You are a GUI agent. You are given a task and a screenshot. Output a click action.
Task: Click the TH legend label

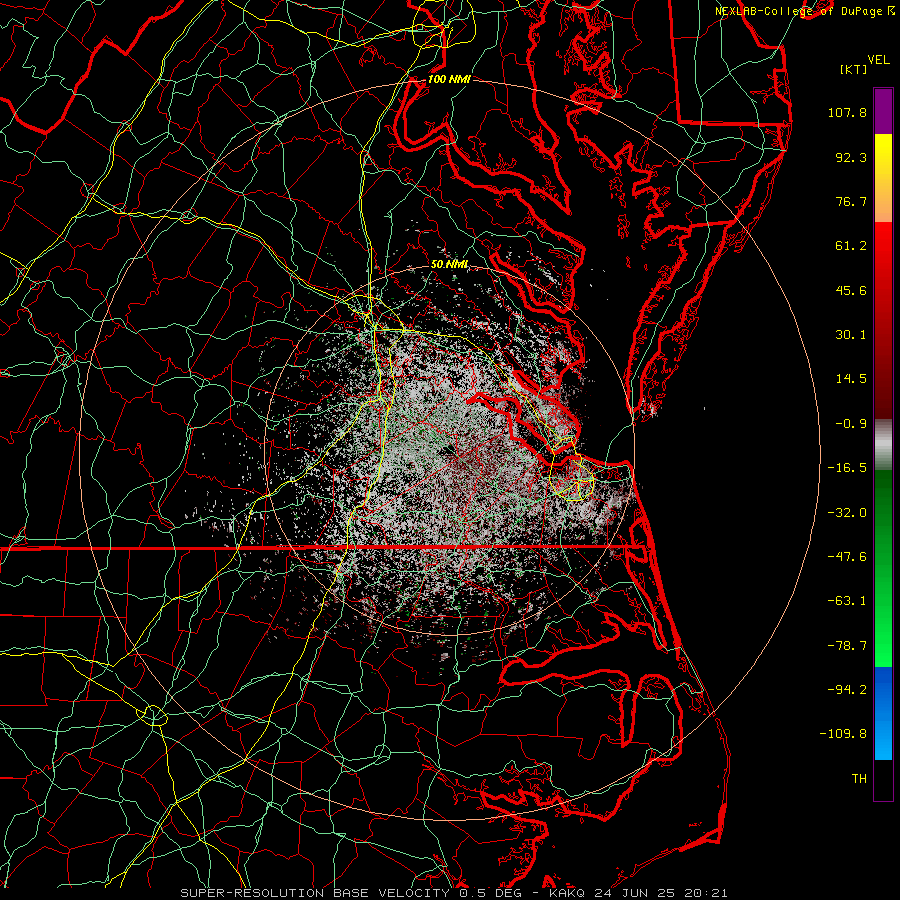[x=859, y=779]
